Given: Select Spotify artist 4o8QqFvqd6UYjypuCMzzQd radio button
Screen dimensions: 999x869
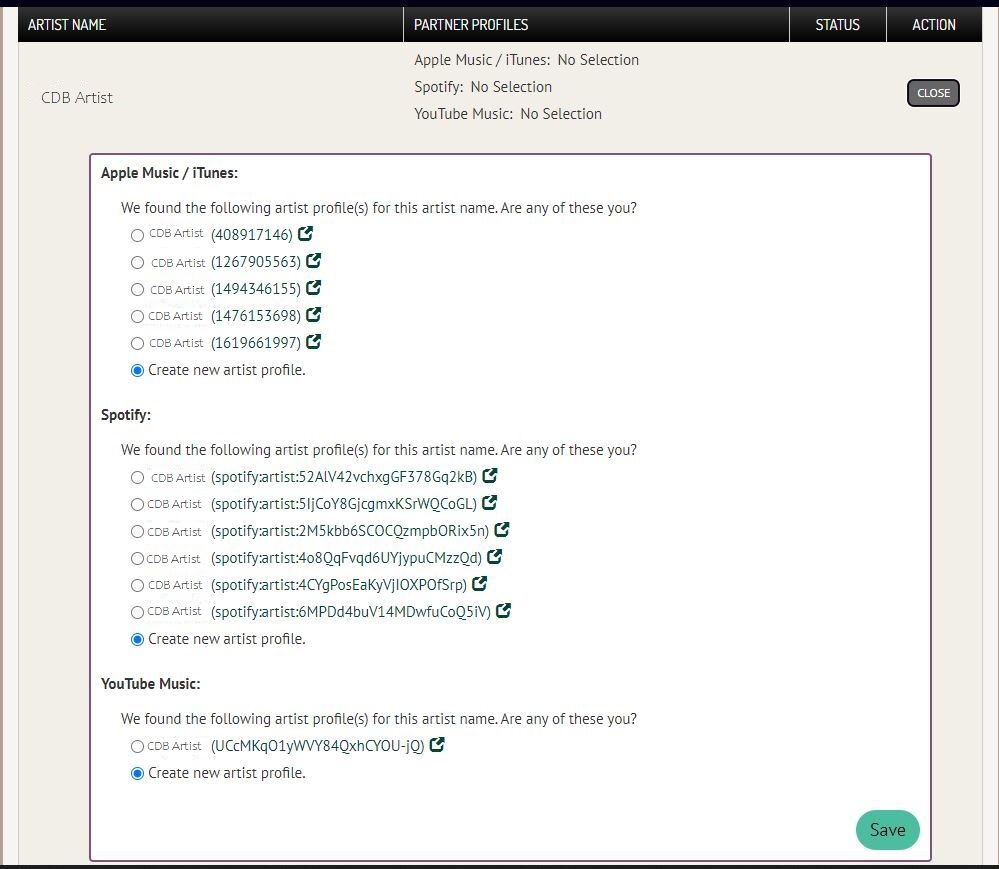Looking at the screenshot, I should [137, 558].
